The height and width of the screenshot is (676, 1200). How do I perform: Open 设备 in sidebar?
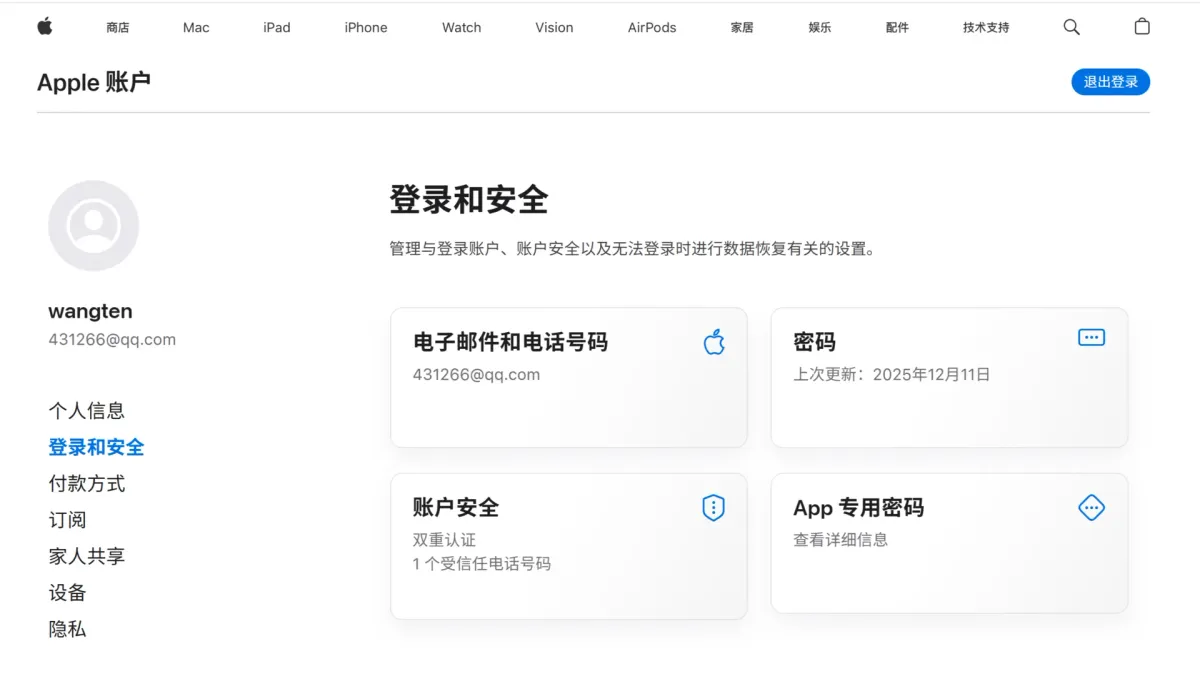67,593
